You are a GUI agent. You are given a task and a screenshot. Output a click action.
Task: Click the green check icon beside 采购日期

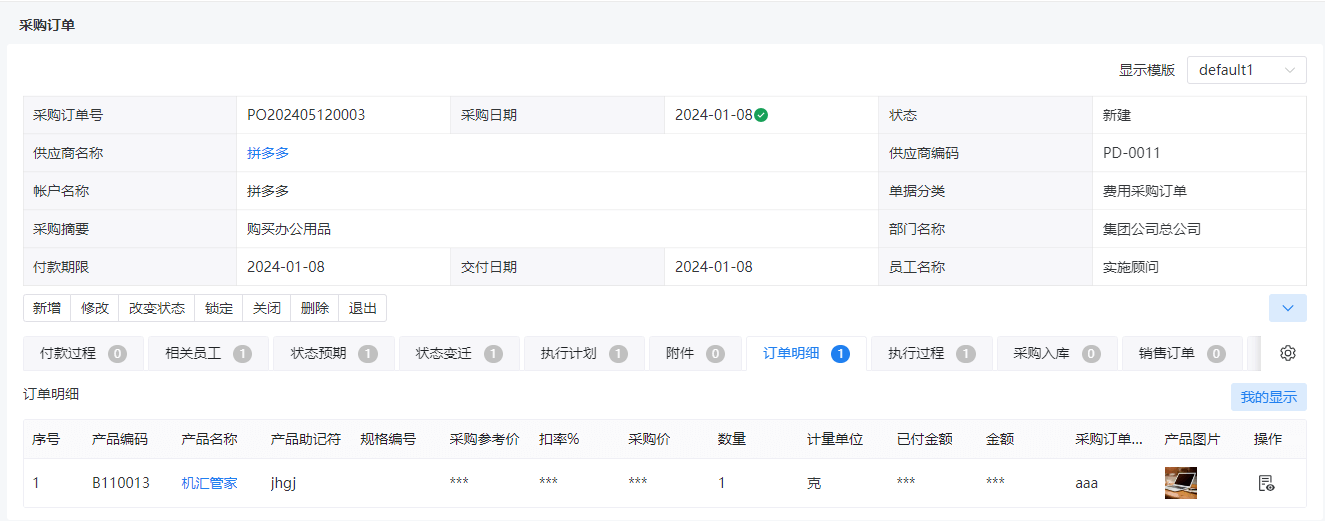tap(761, 115)
